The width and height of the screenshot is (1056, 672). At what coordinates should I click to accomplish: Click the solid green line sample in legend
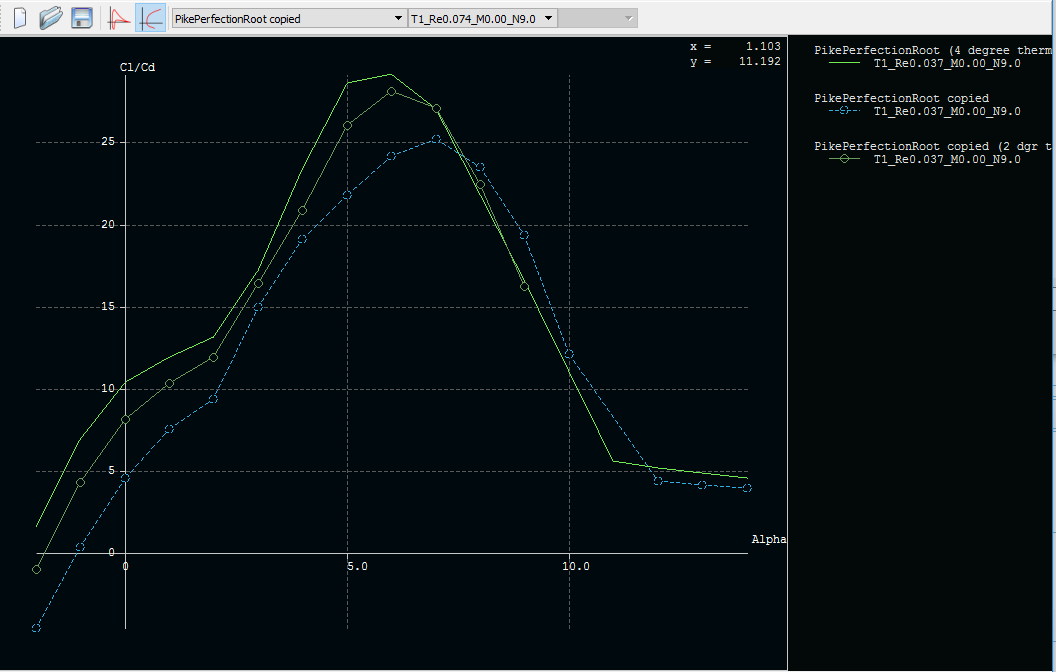844,63
